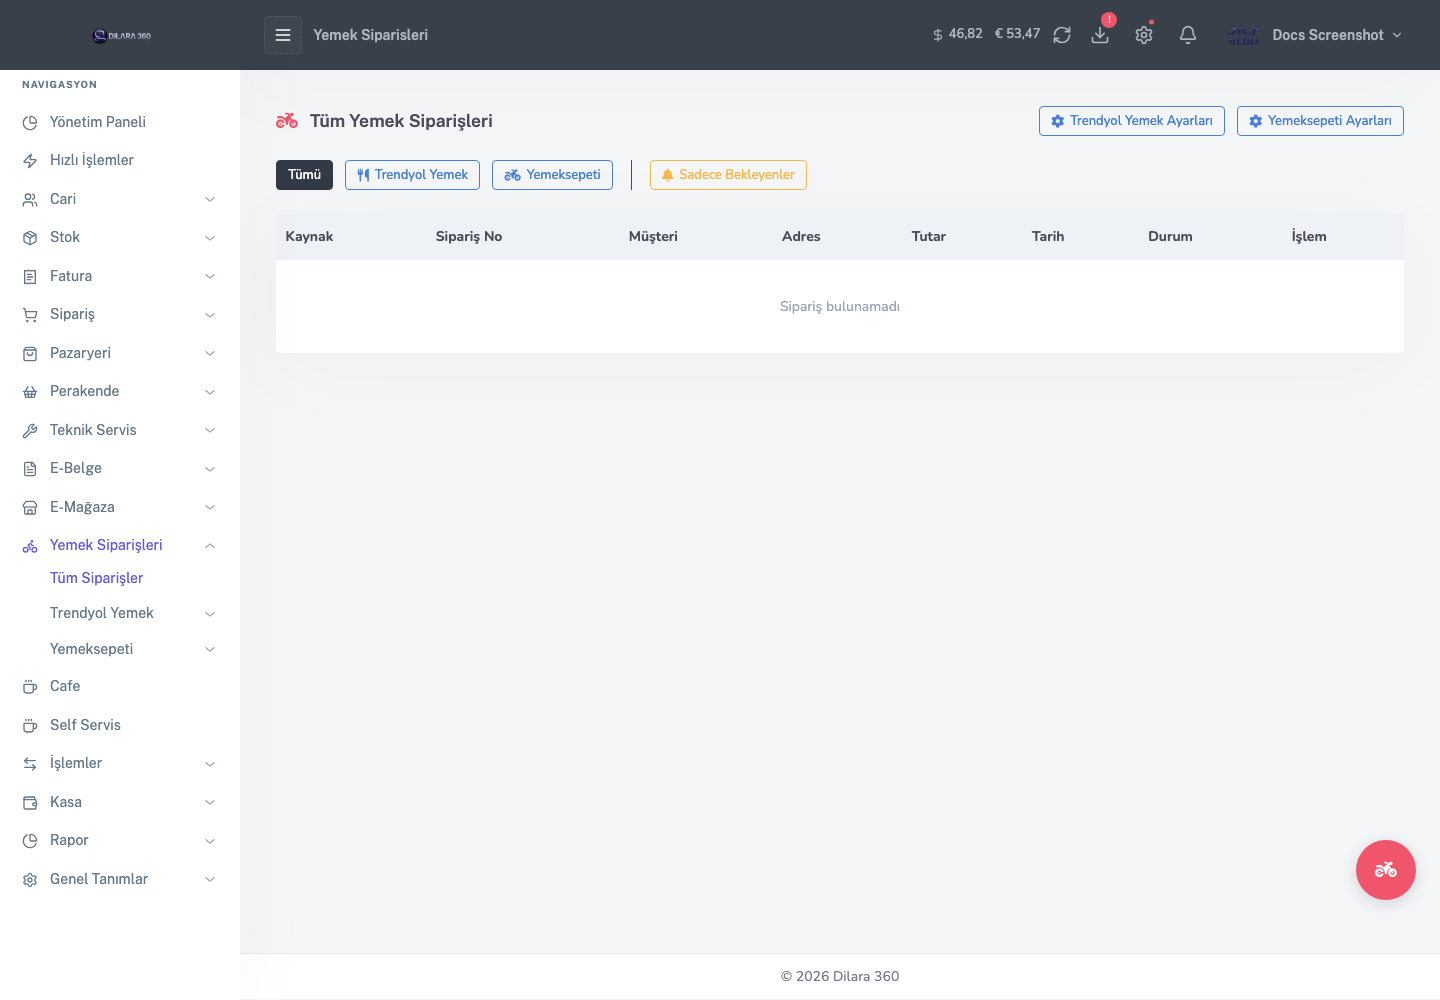Collapse the Yemek Siparişleri menu
1440x1000 pixels.
(210, 545)
